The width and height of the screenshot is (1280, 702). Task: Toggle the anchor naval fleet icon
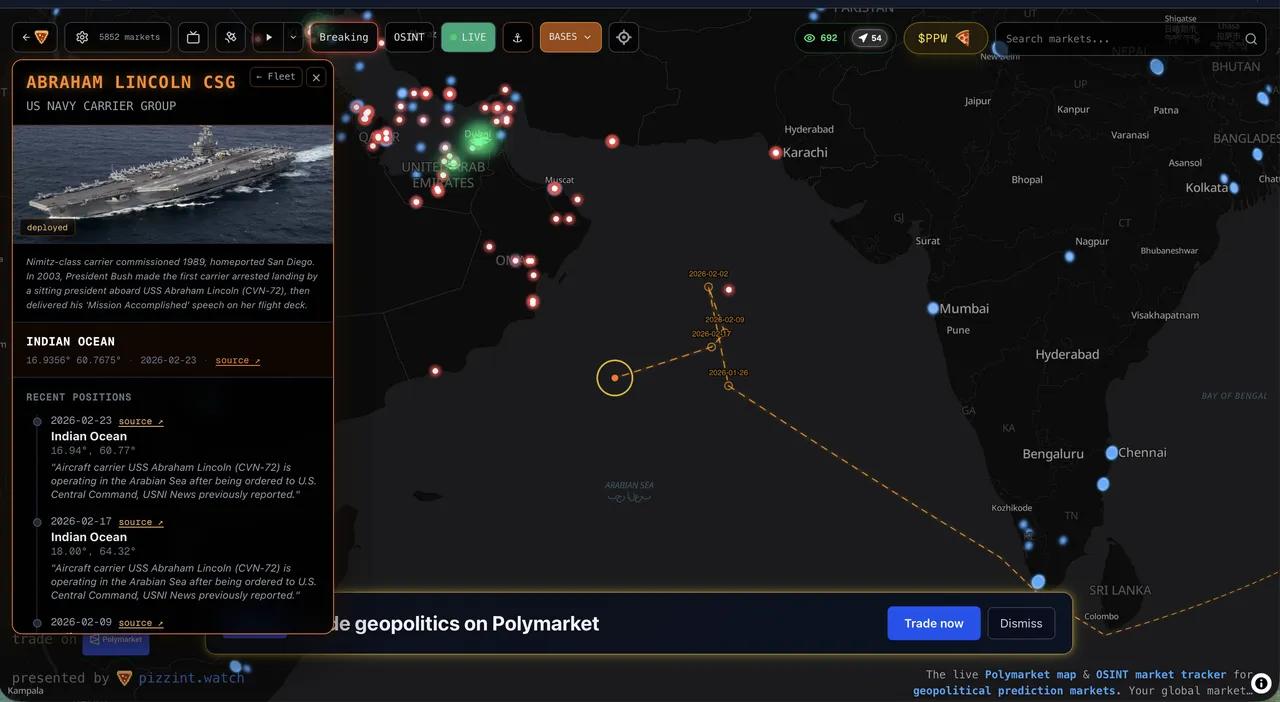click(x=517, y=37)
